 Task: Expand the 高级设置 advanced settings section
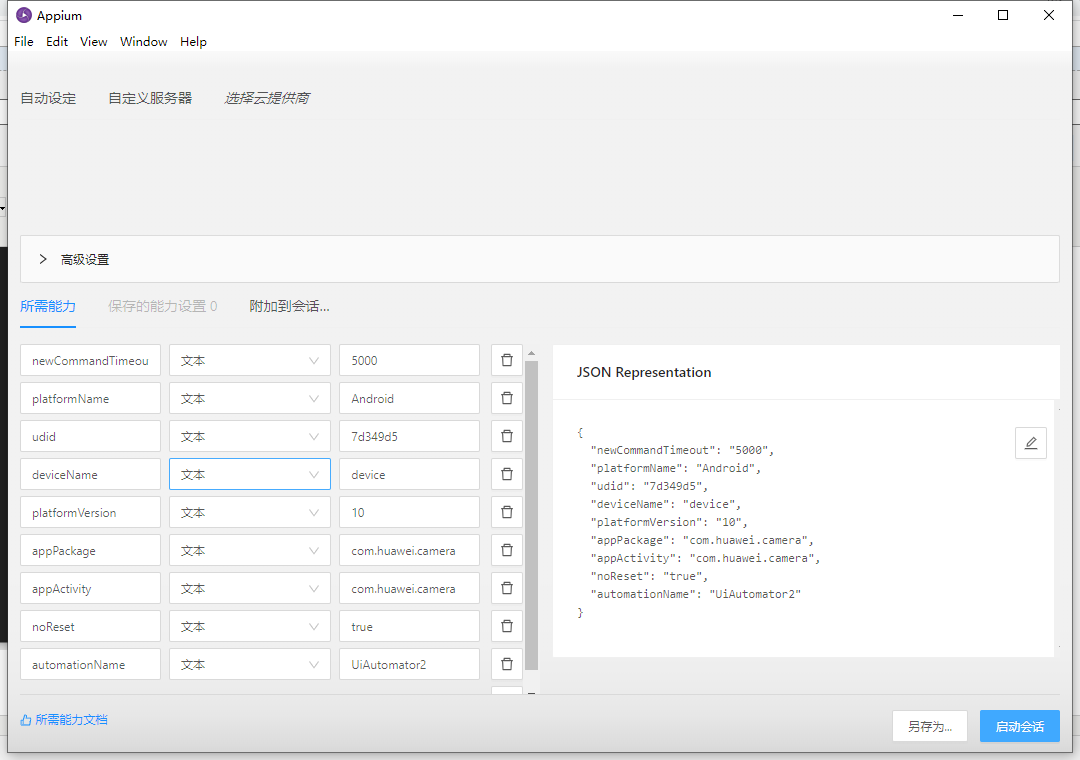click(x=539, y=259)
